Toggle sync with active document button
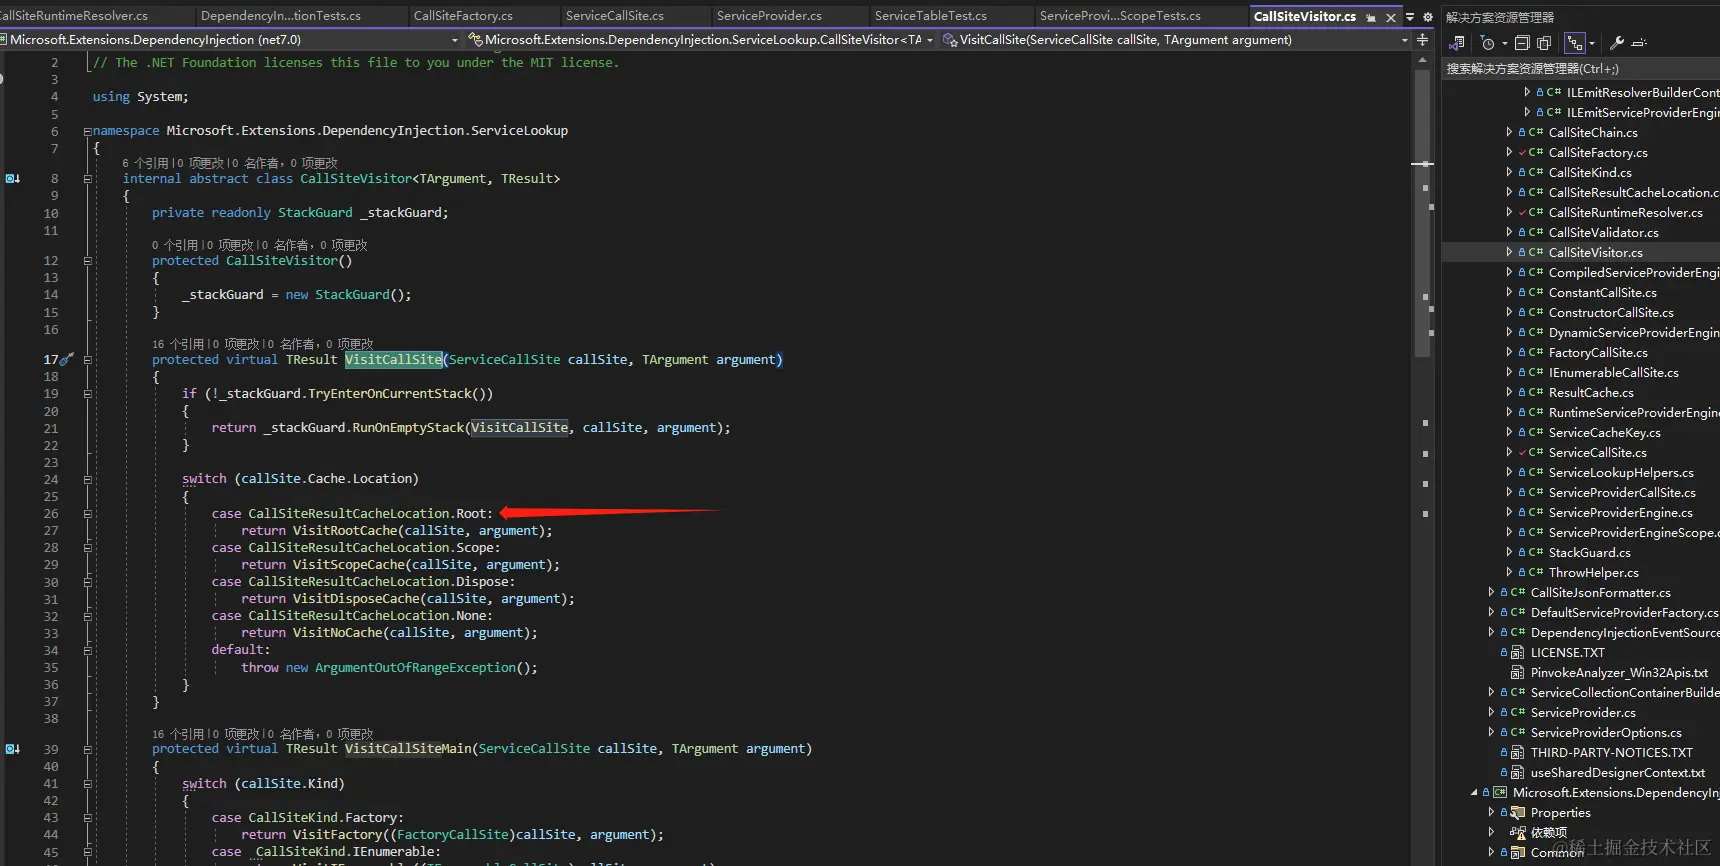The image size is (1720, 866). coord(1575,43)
